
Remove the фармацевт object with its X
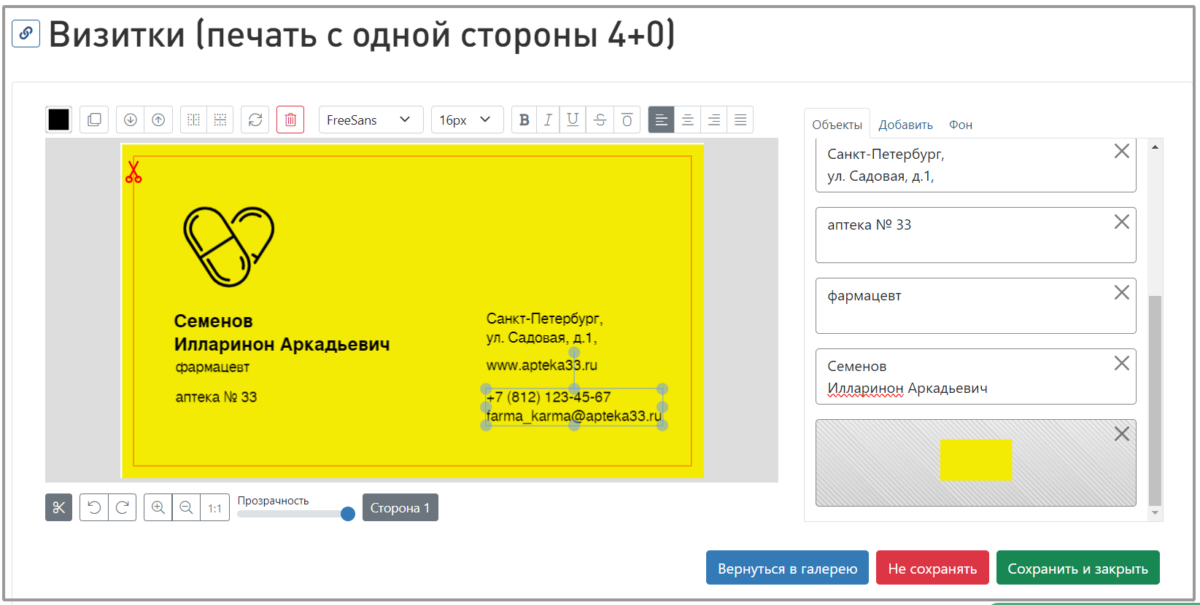pyautogui.click(x=1122, y=293)
